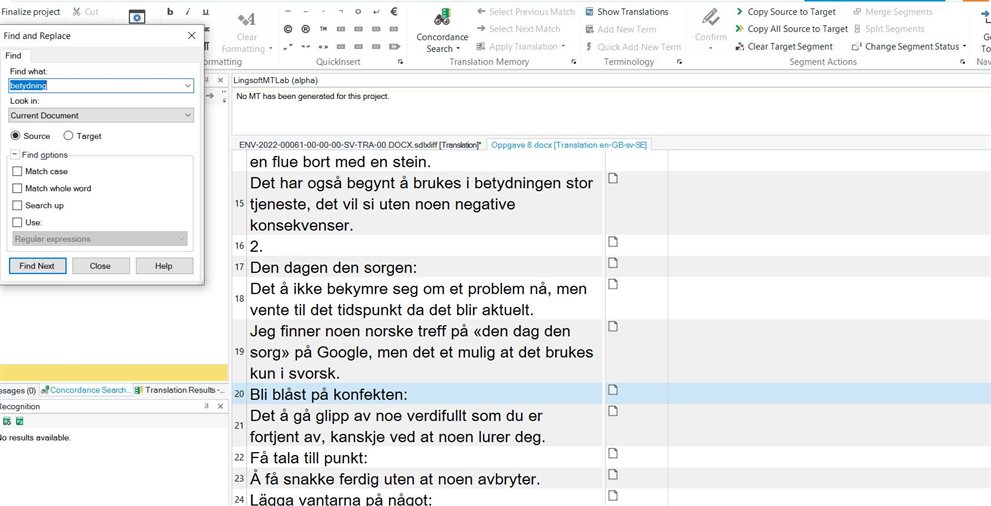Select the Find tab in dialog

[13, 56]
